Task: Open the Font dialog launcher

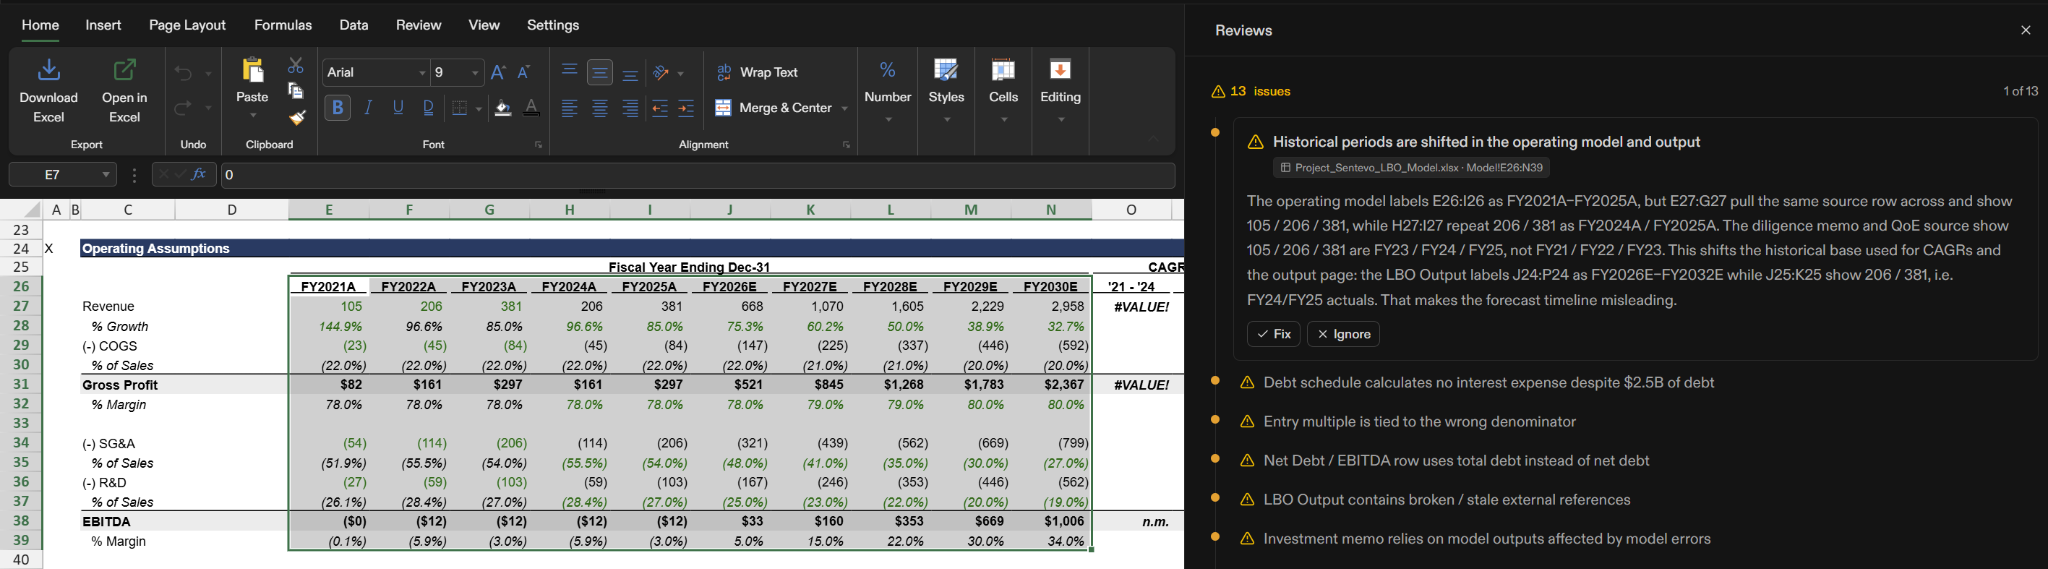Action: click(x=538, y=145)
